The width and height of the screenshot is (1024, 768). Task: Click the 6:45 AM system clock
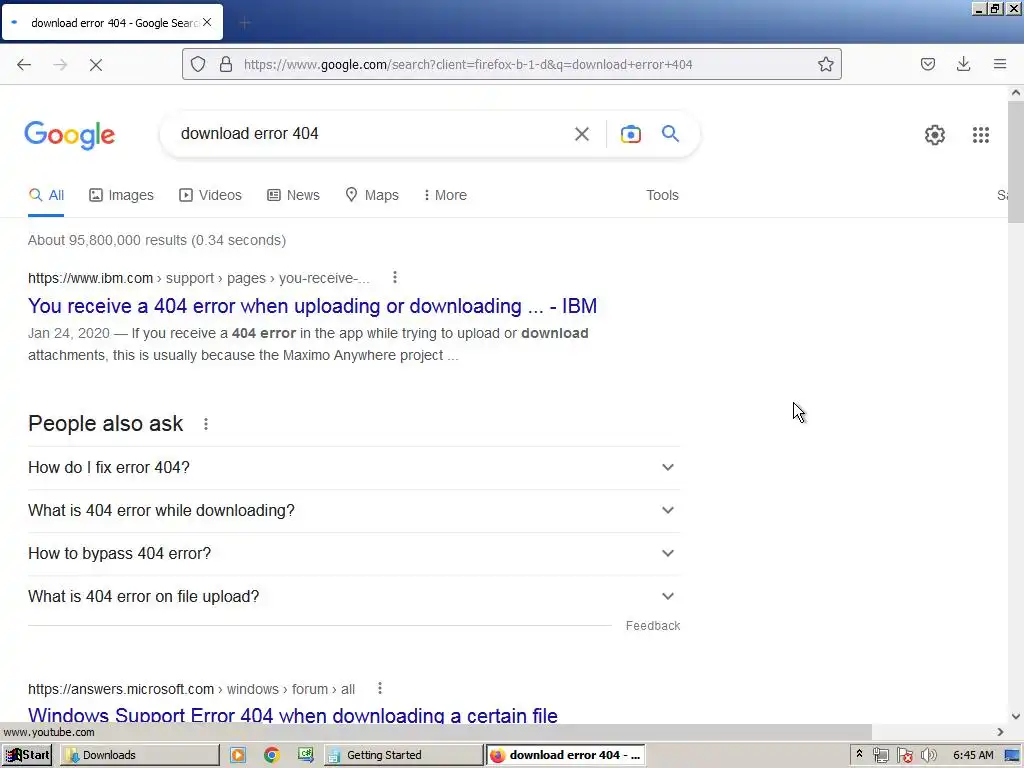(x=973, y=756)
